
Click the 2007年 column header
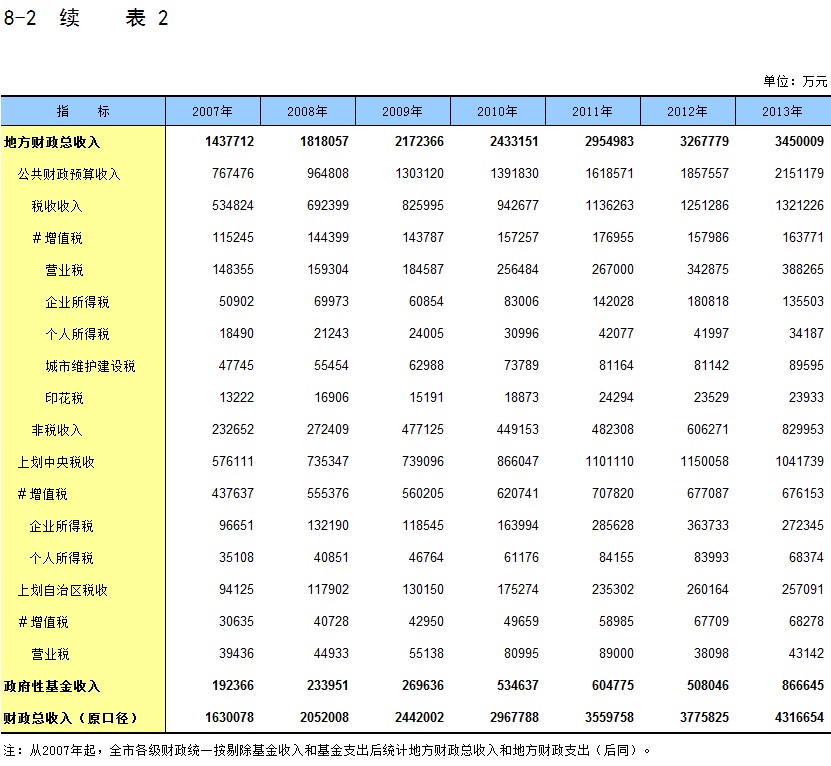(212, 111)
